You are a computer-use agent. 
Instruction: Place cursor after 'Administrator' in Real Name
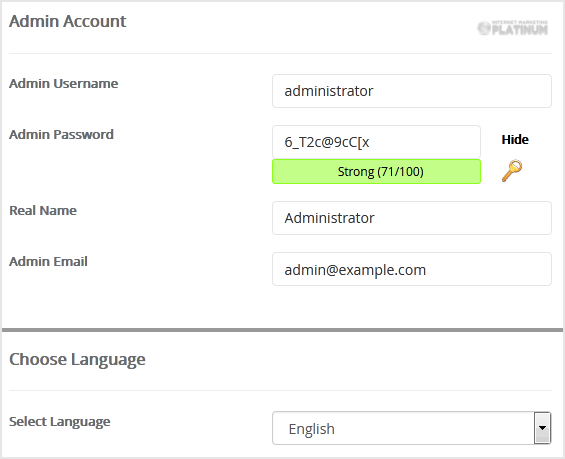tap(376, 218)
